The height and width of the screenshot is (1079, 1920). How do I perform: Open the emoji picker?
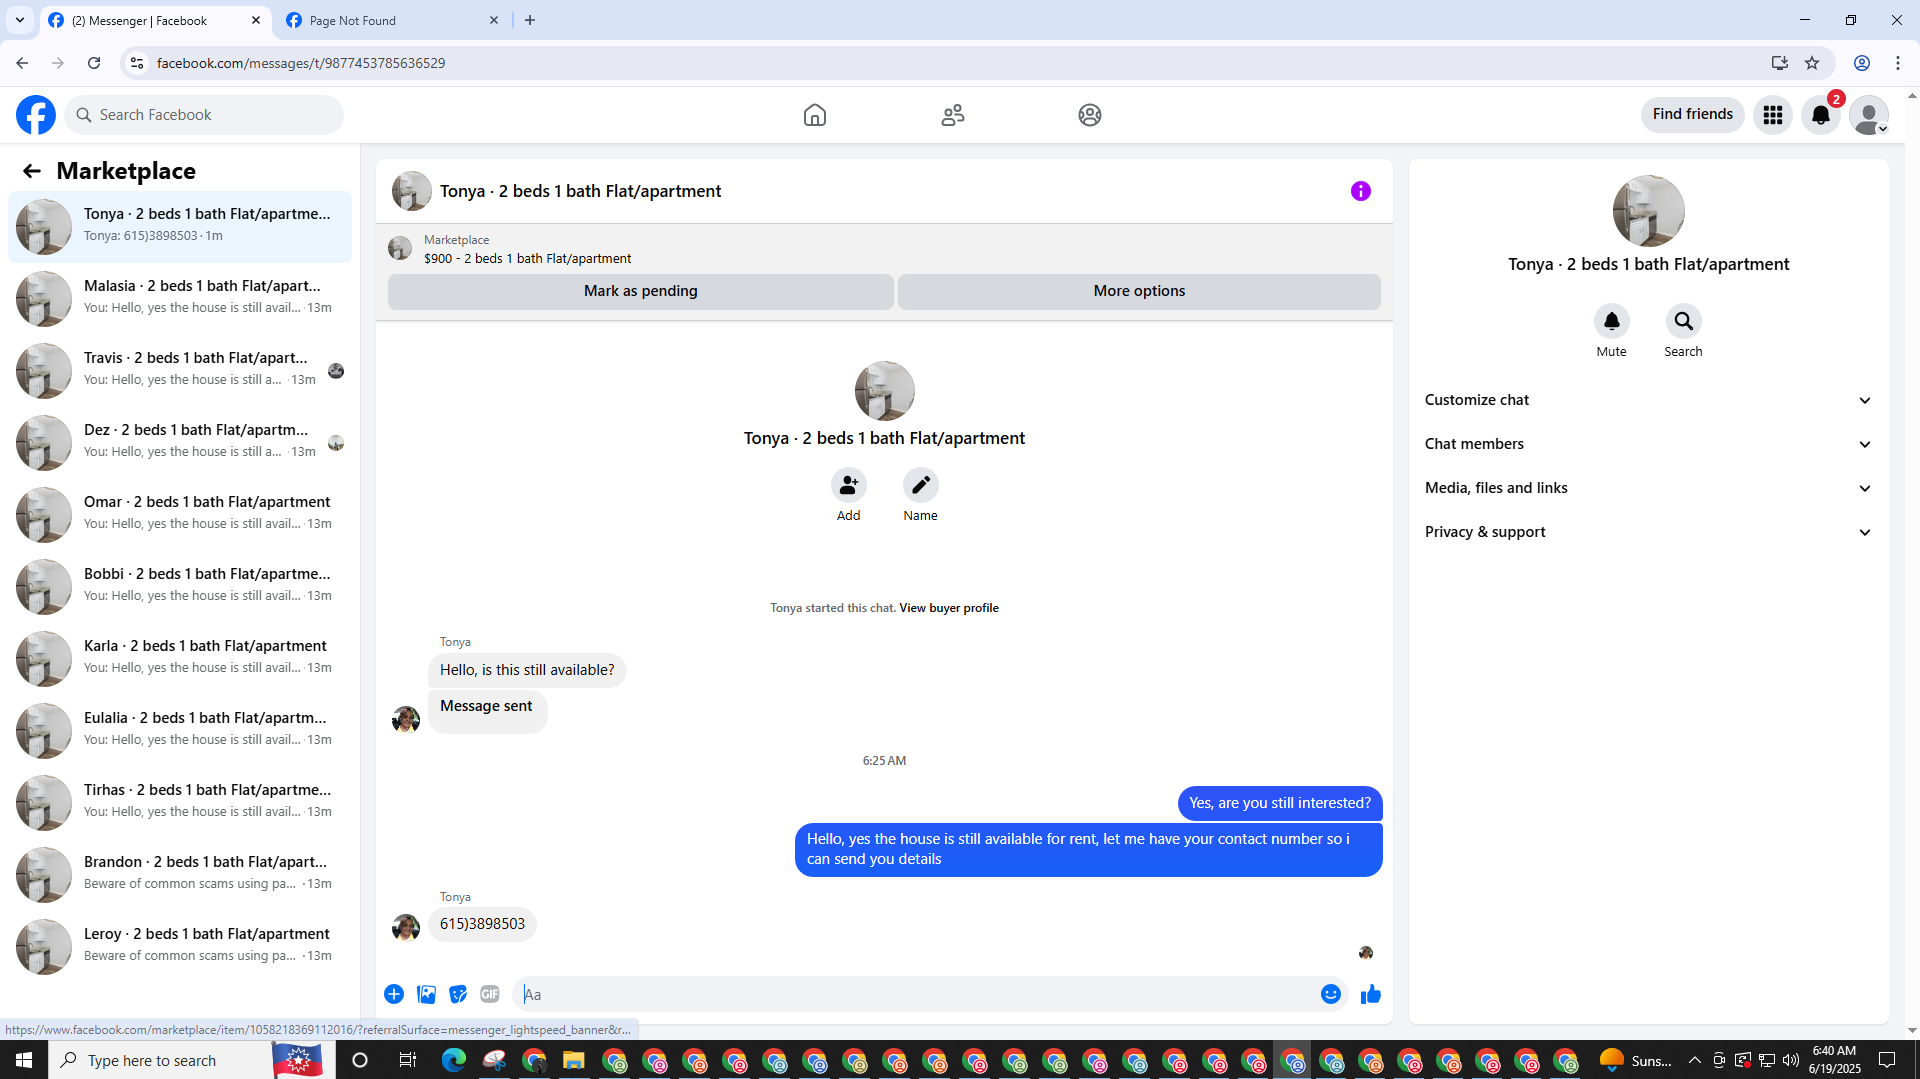(x=1331, y=994)
